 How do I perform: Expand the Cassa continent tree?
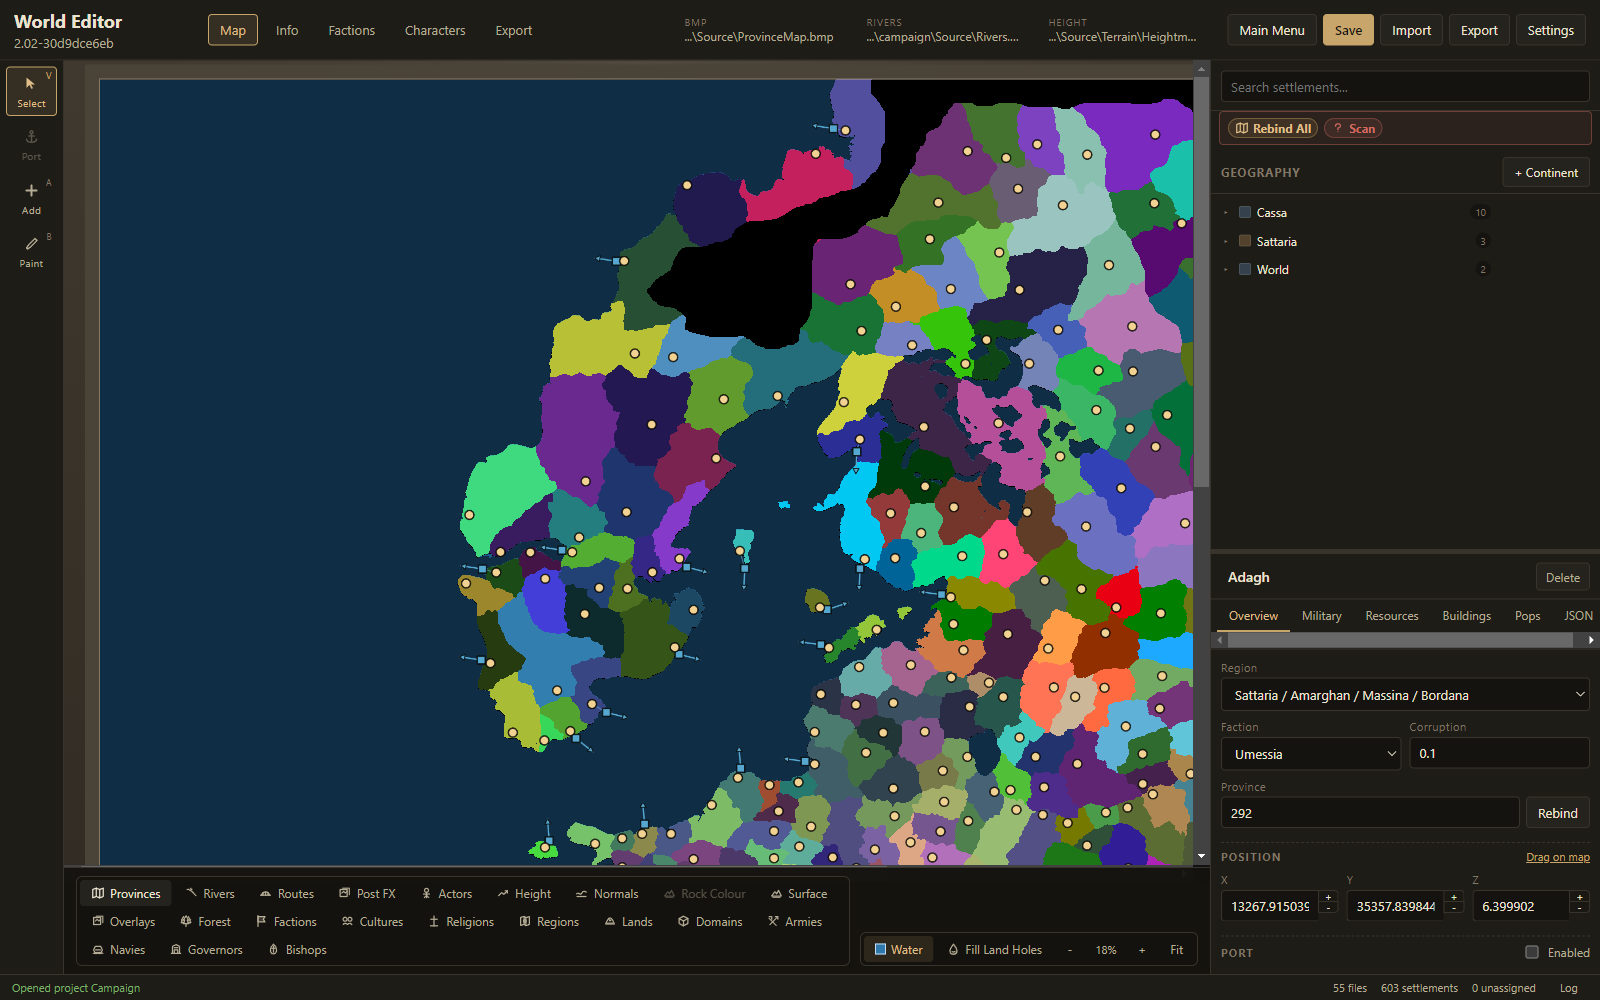point(1226,213)
